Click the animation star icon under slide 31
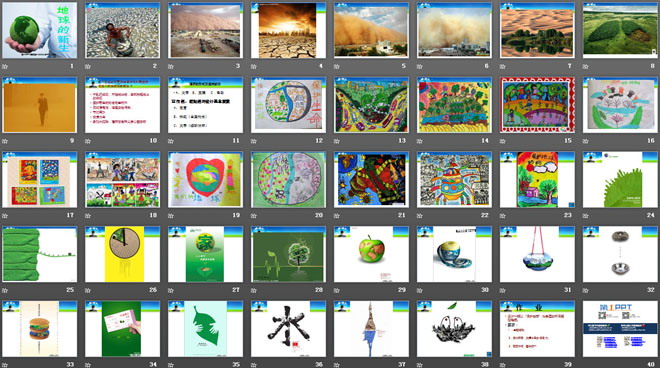The height and width of the screenshot is (368, 660). 503,290
